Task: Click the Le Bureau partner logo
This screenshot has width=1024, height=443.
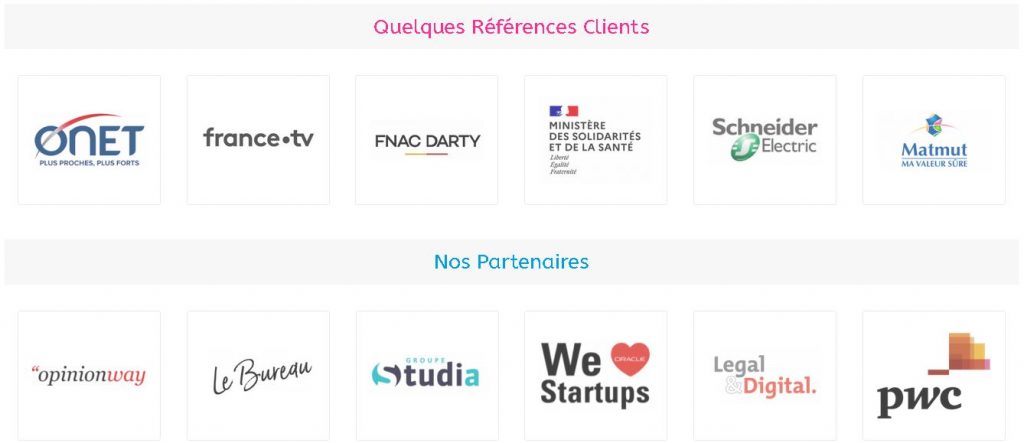Action: [258, 376]
